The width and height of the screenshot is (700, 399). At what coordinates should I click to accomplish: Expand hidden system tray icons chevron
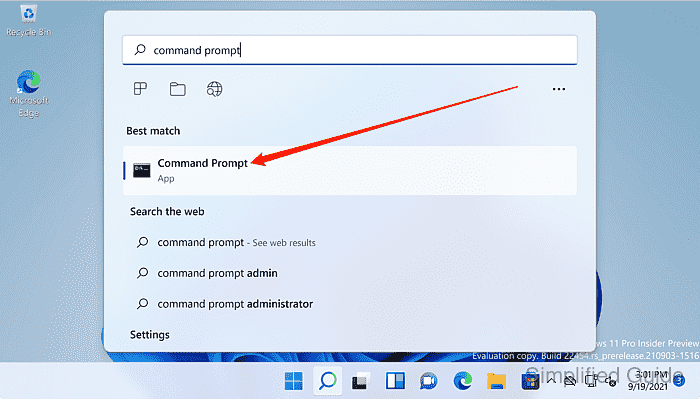[x=551, y=381]
